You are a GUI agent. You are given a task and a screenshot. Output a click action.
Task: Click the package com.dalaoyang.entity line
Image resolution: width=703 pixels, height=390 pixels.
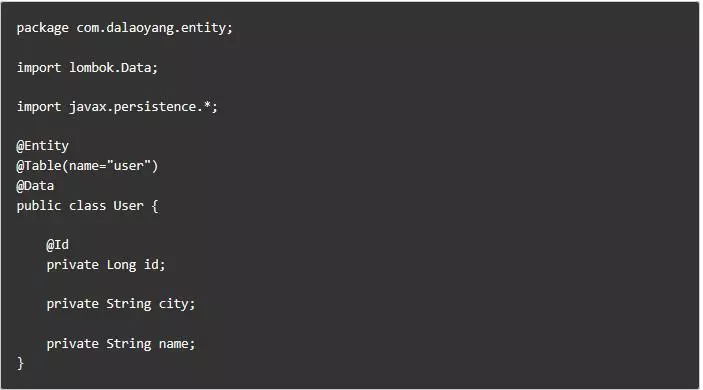pos(125,28)
